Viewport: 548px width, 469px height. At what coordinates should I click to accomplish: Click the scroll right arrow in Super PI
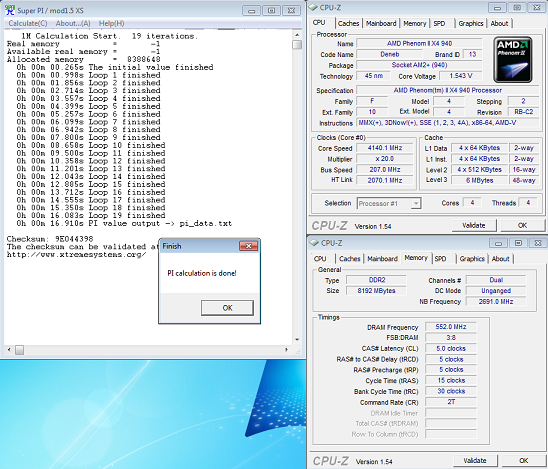point(287,349)
